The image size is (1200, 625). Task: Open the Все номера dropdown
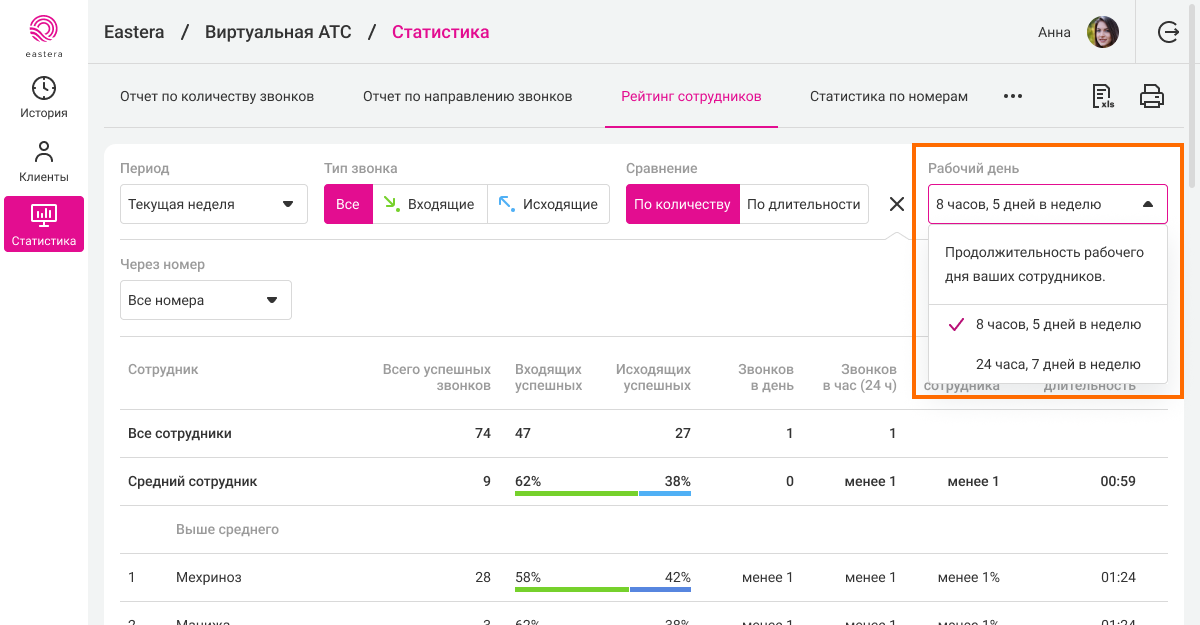(x=205, y=300)
